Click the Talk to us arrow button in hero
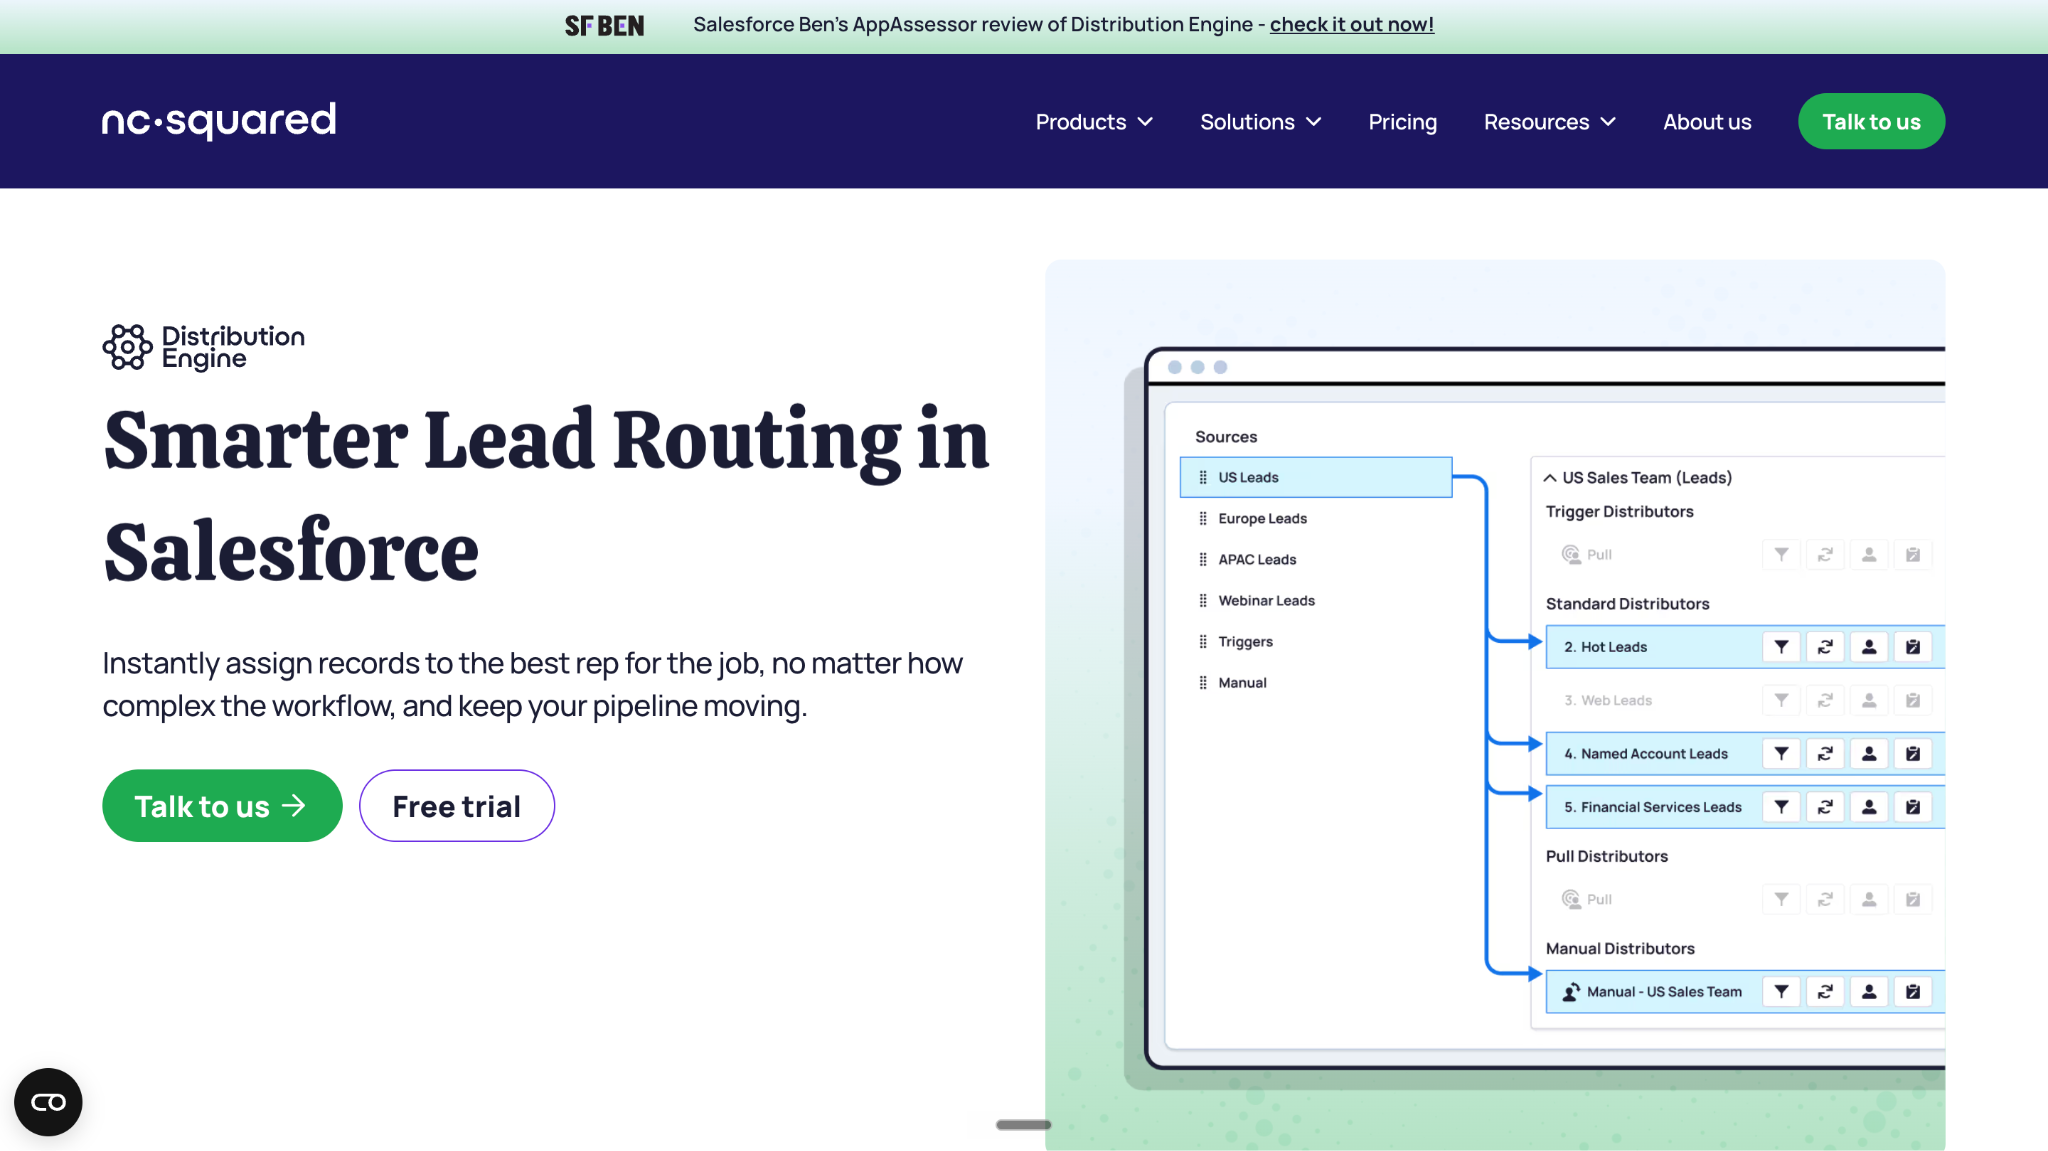 coord(222,806)
